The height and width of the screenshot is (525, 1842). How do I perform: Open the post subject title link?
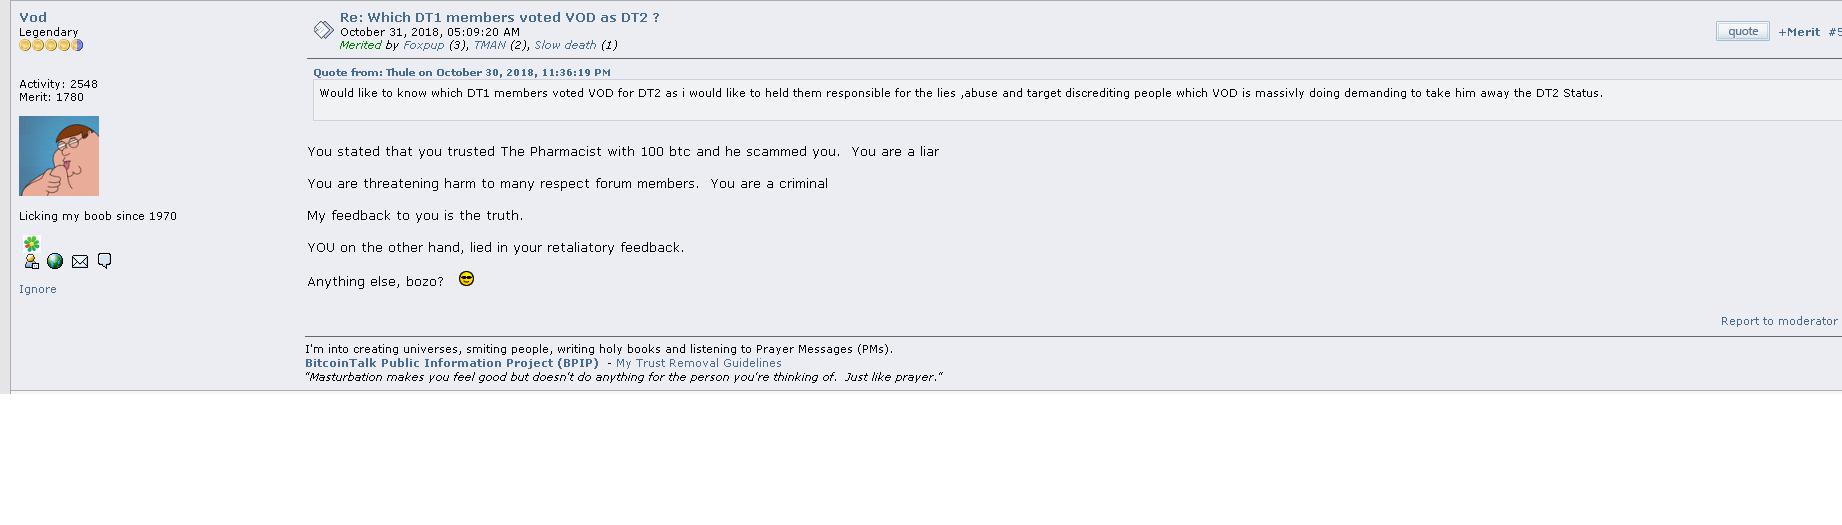tap(499, 17)
